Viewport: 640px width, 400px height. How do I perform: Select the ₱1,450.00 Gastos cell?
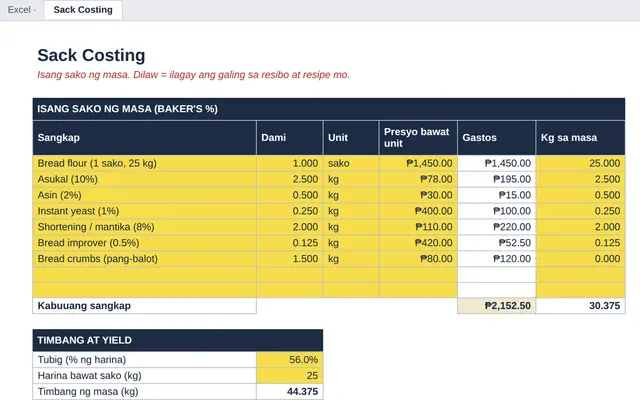coord(496,163)
